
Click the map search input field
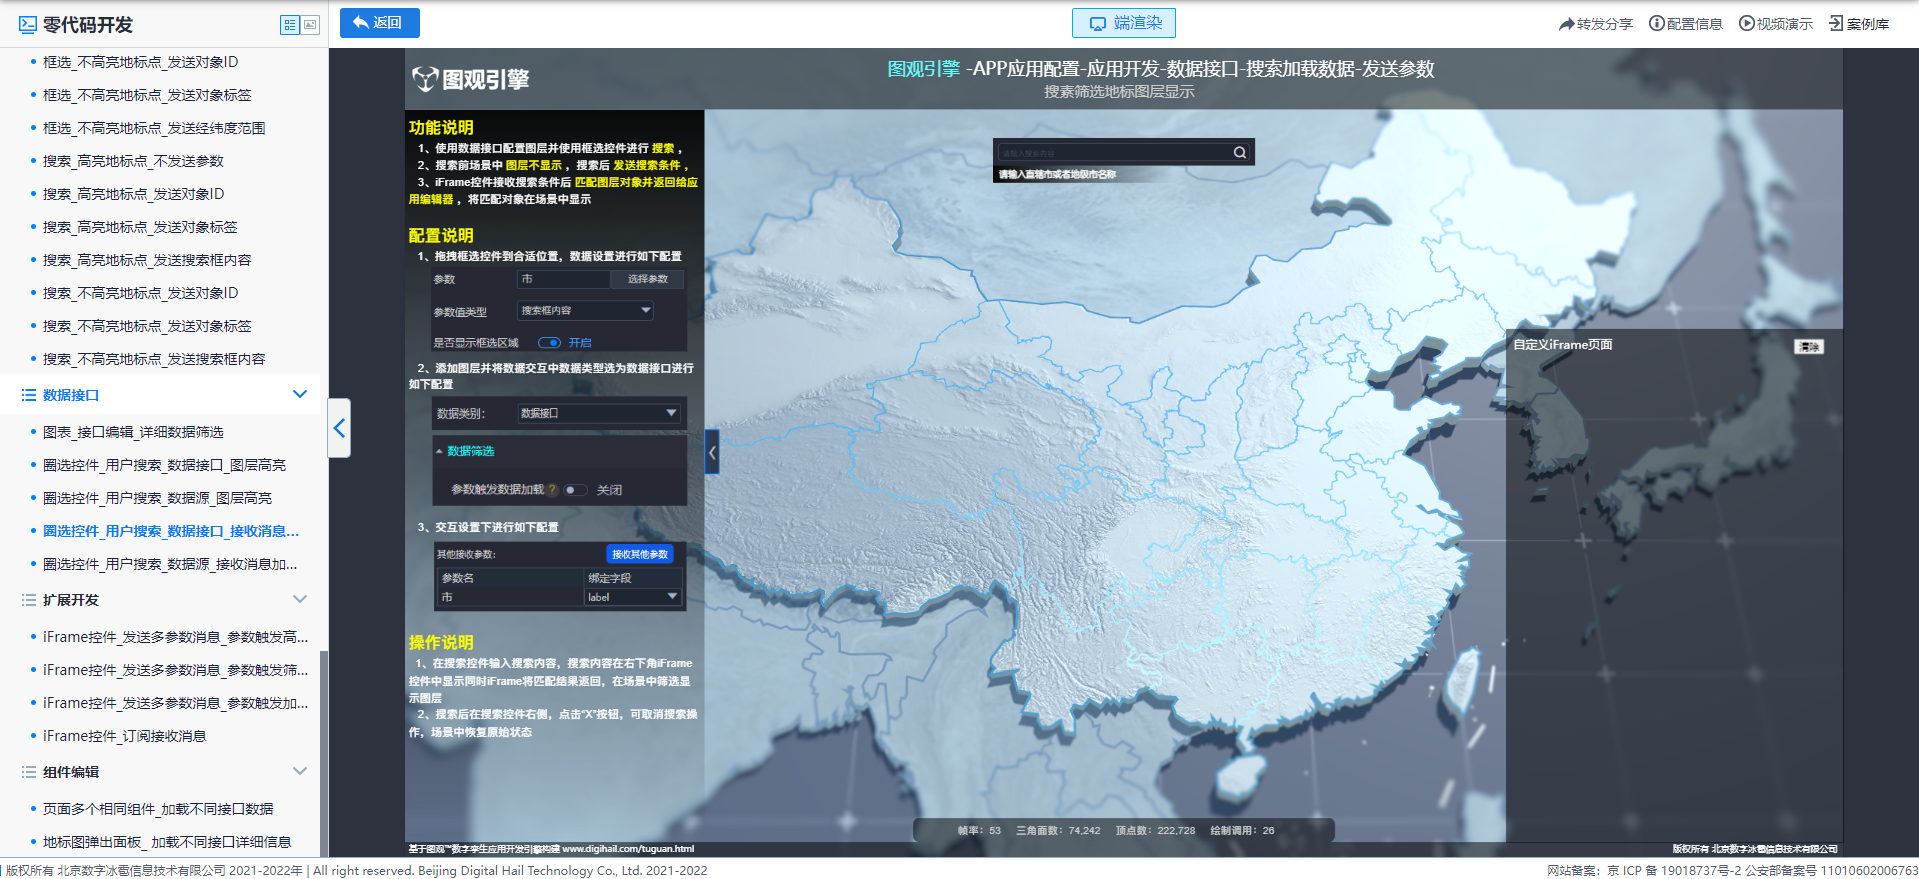pyautogui.click(x=1114, y=152)
